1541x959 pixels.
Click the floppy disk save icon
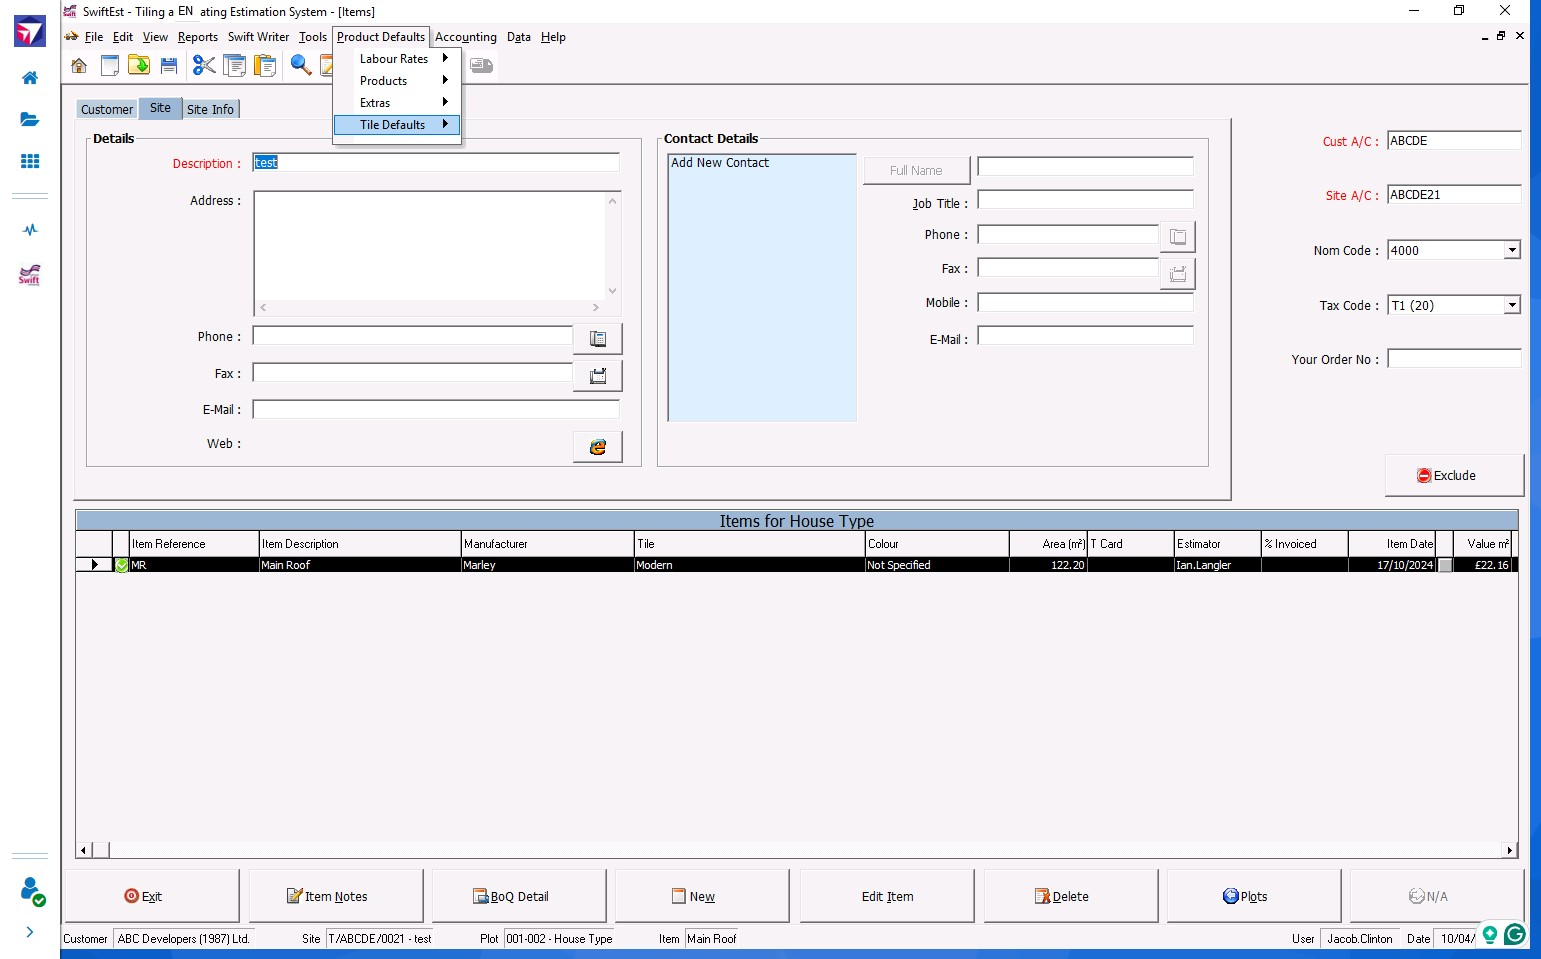click(169, 66)
